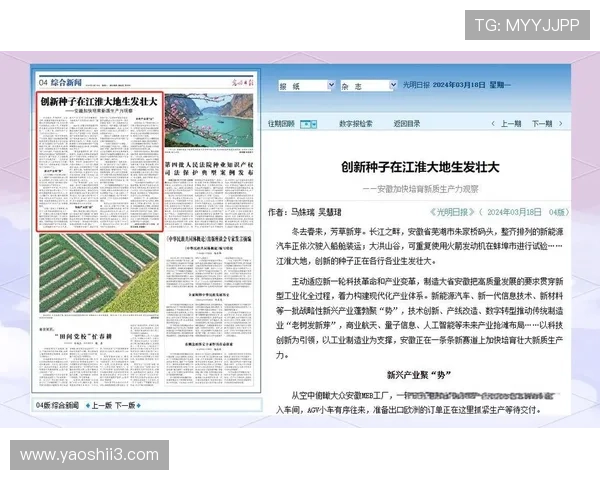Click the 04版 综合新闻 footer label

pyautogui.click(x=57, y=405)
